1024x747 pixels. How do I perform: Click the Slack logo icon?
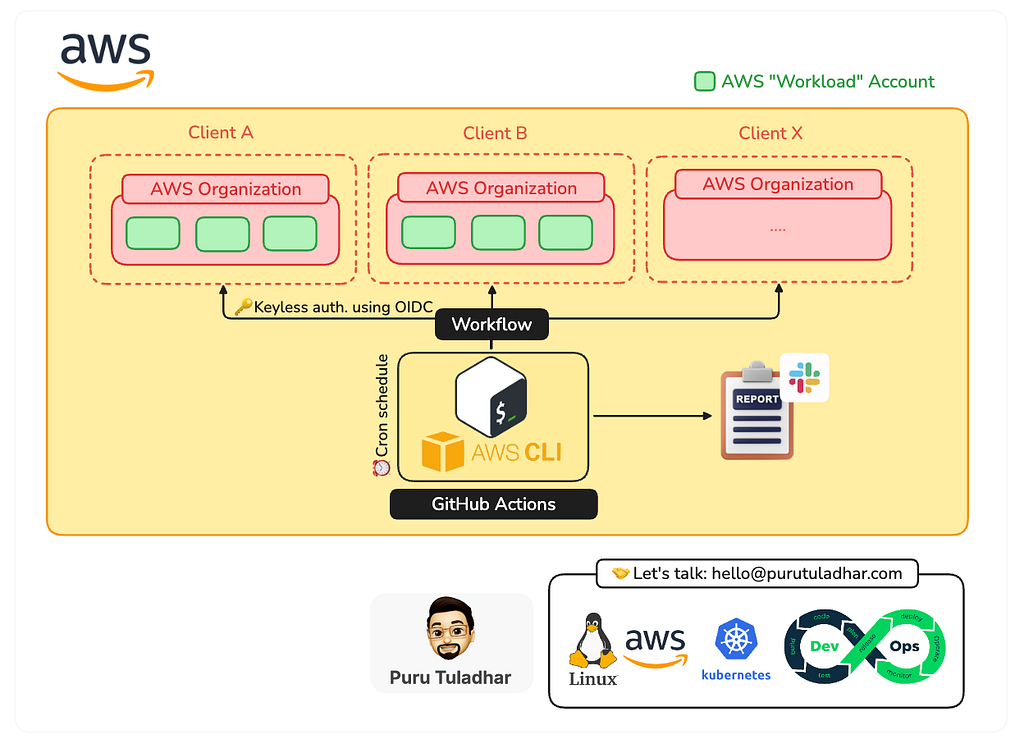[x=805, y=377]
